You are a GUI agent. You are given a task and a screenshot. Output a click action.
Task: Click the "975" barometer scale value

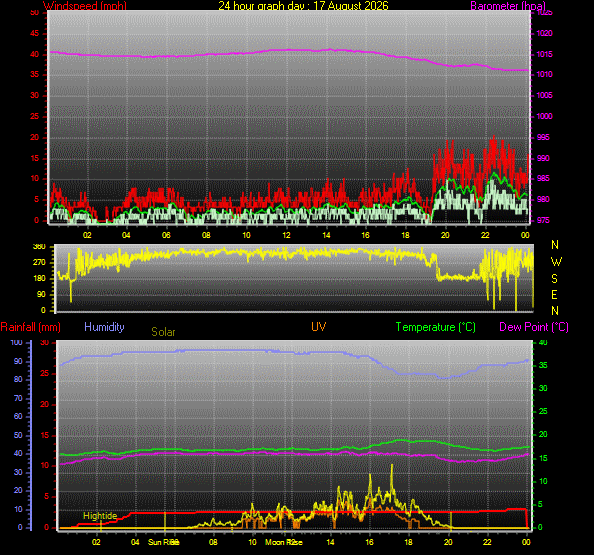[x=543, y=220]
